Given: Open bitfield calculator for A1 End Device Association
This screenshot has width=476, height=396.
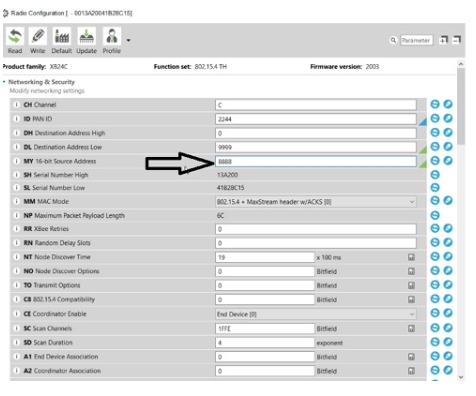Looking at the screenshot, I should (x=411, y=357).
